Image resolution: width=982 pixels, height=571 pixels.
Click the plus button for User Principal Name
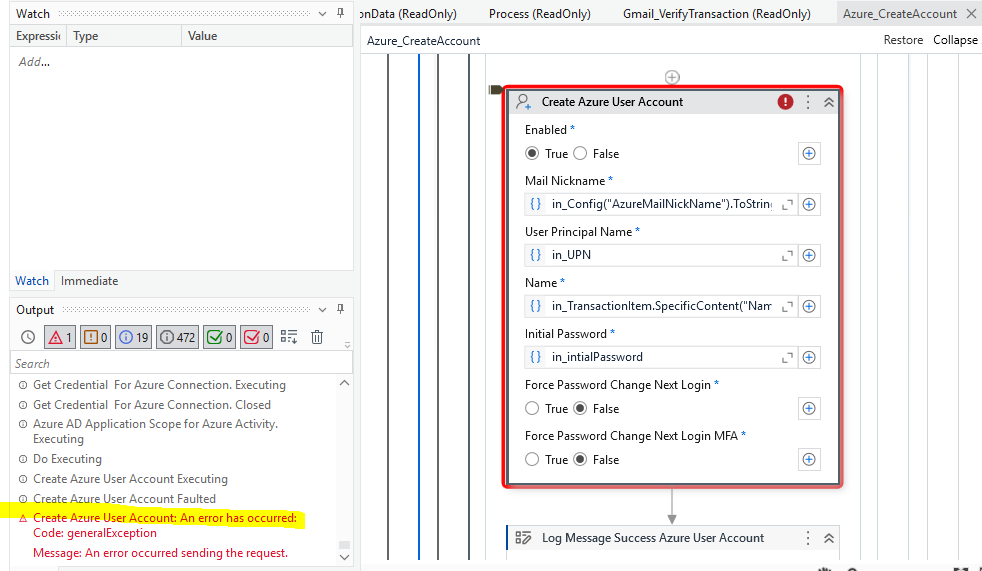click(809, 255)
